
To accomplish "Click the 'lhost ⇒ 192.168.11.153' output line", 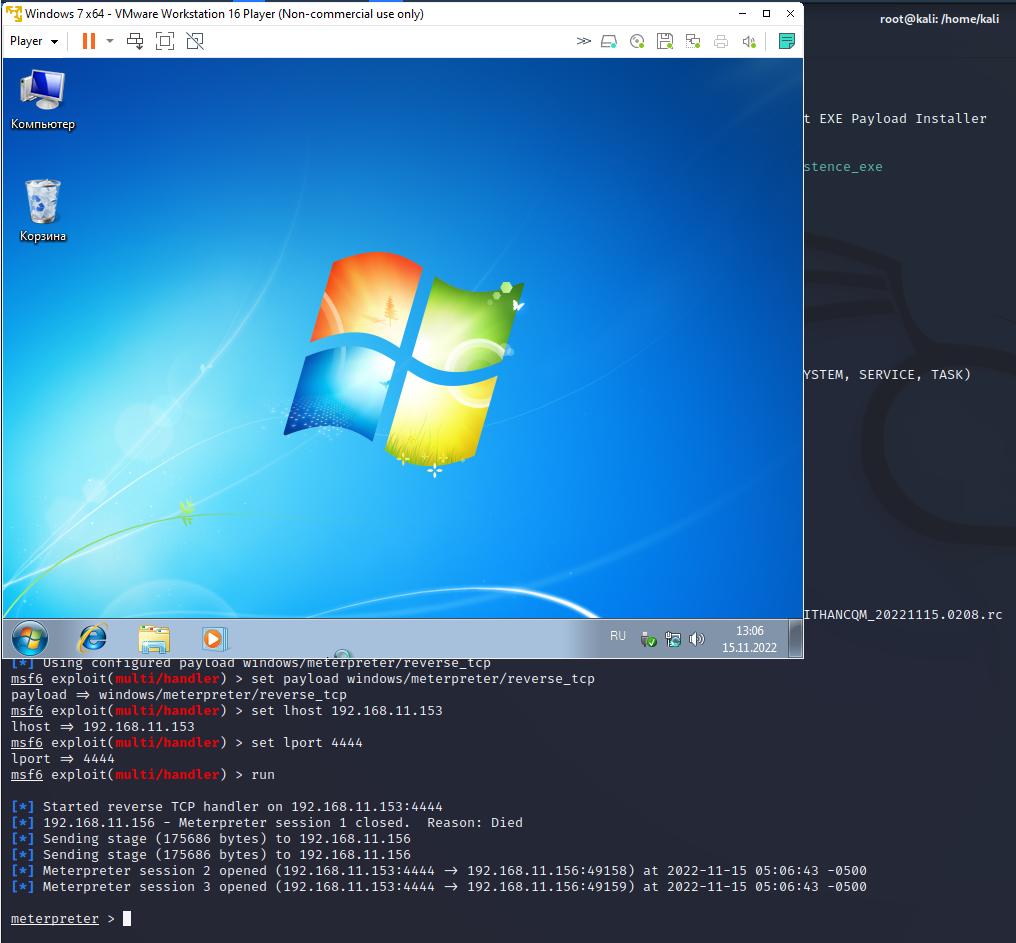I will 102,727.
